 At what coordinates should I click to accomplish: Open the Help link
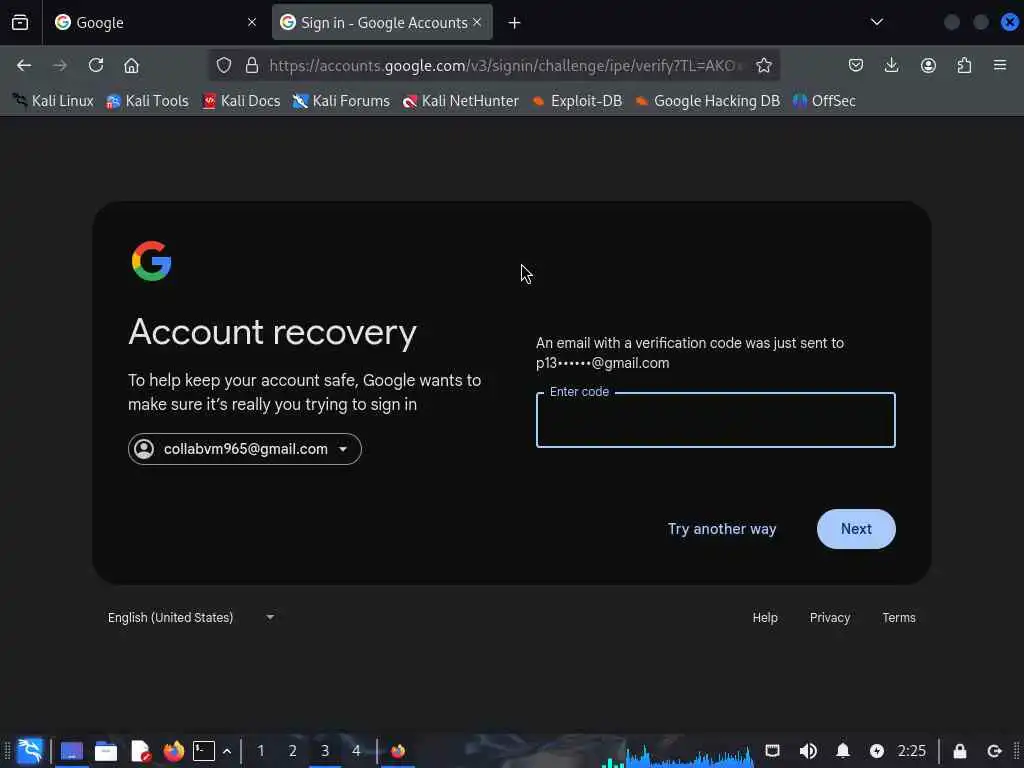point(765,618)
